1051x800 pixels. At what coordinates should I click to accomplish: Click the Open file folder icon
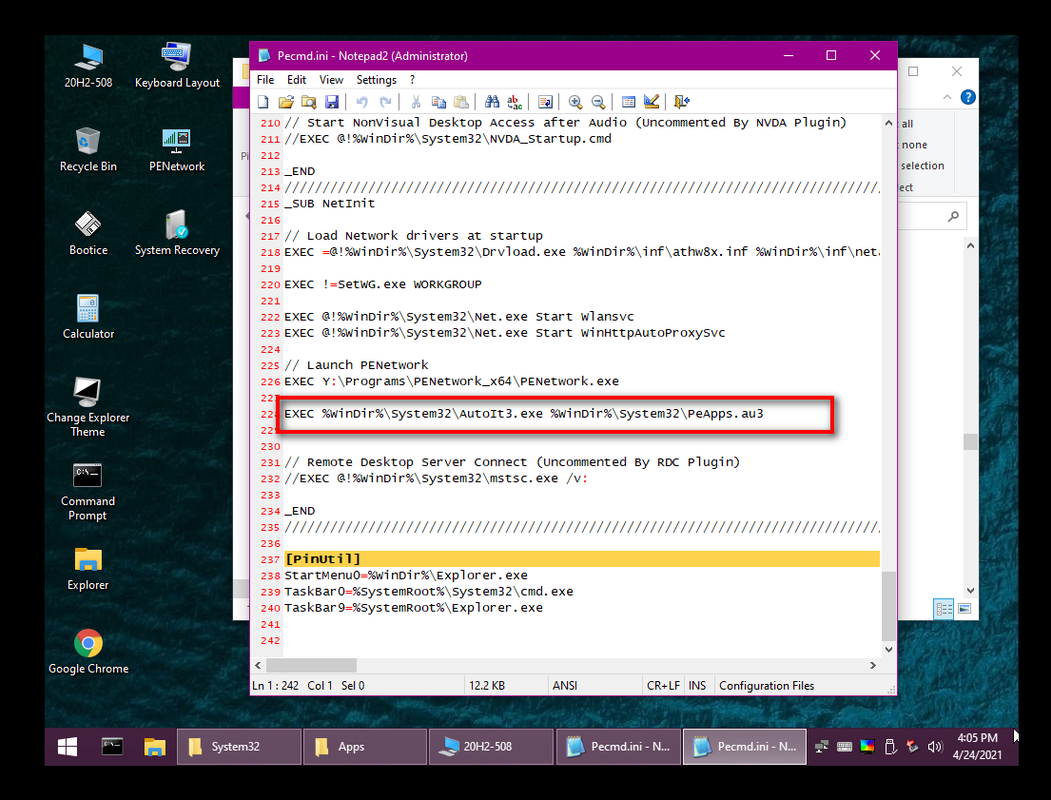286,102
